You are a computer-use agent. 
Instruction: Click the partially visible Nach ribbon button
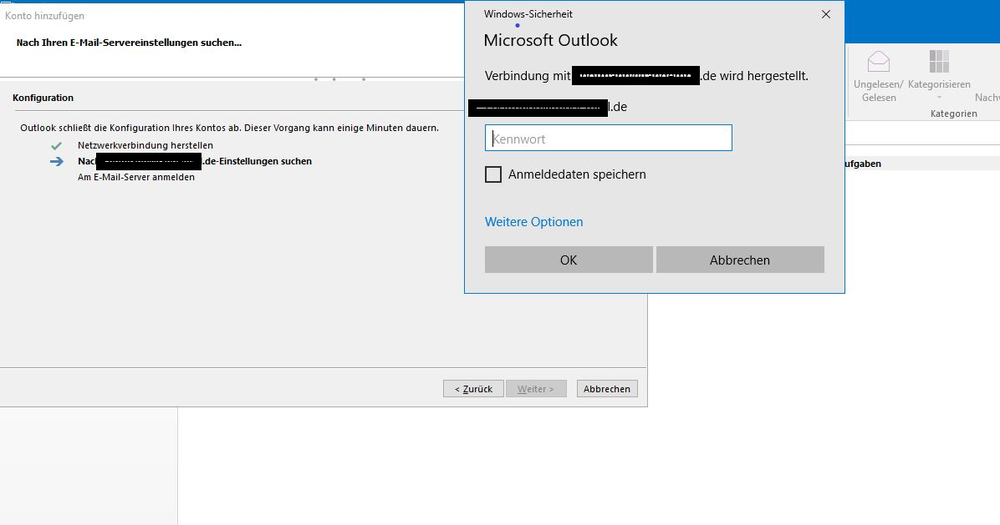[x=987, y=98]
